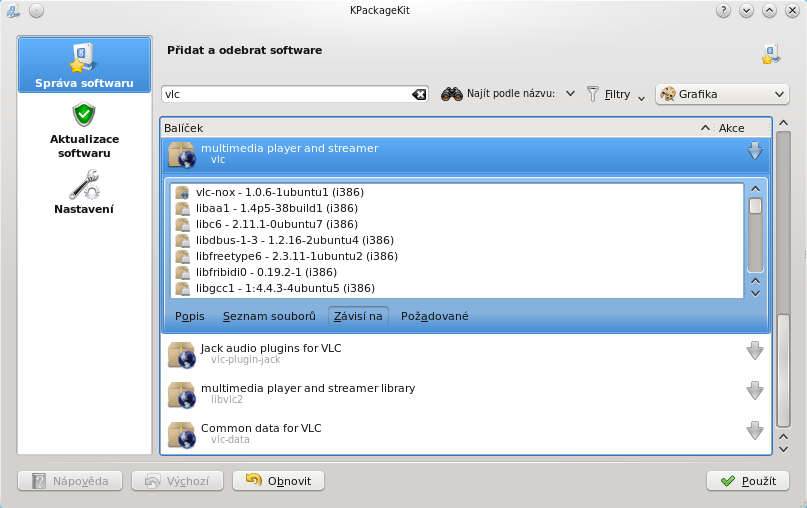The width and height of the screenshot is (807, 508).
Task: Click the libdbus-1-3 dependency icon
Action: pyautogui.click(x=182, y=240)
